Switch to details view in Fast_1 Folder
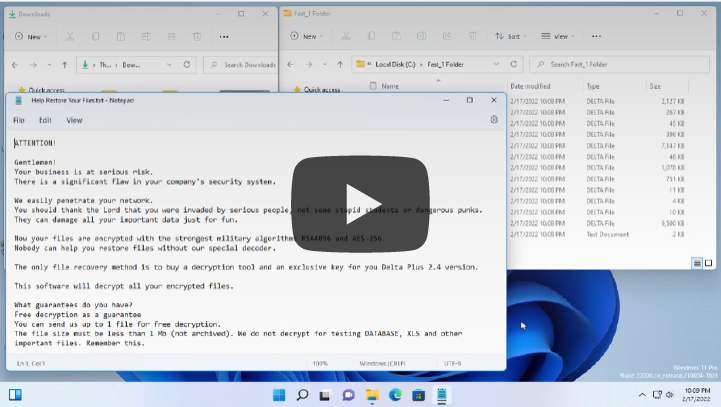721x407 pixels. pyautogui.click(x=697, y=263)
